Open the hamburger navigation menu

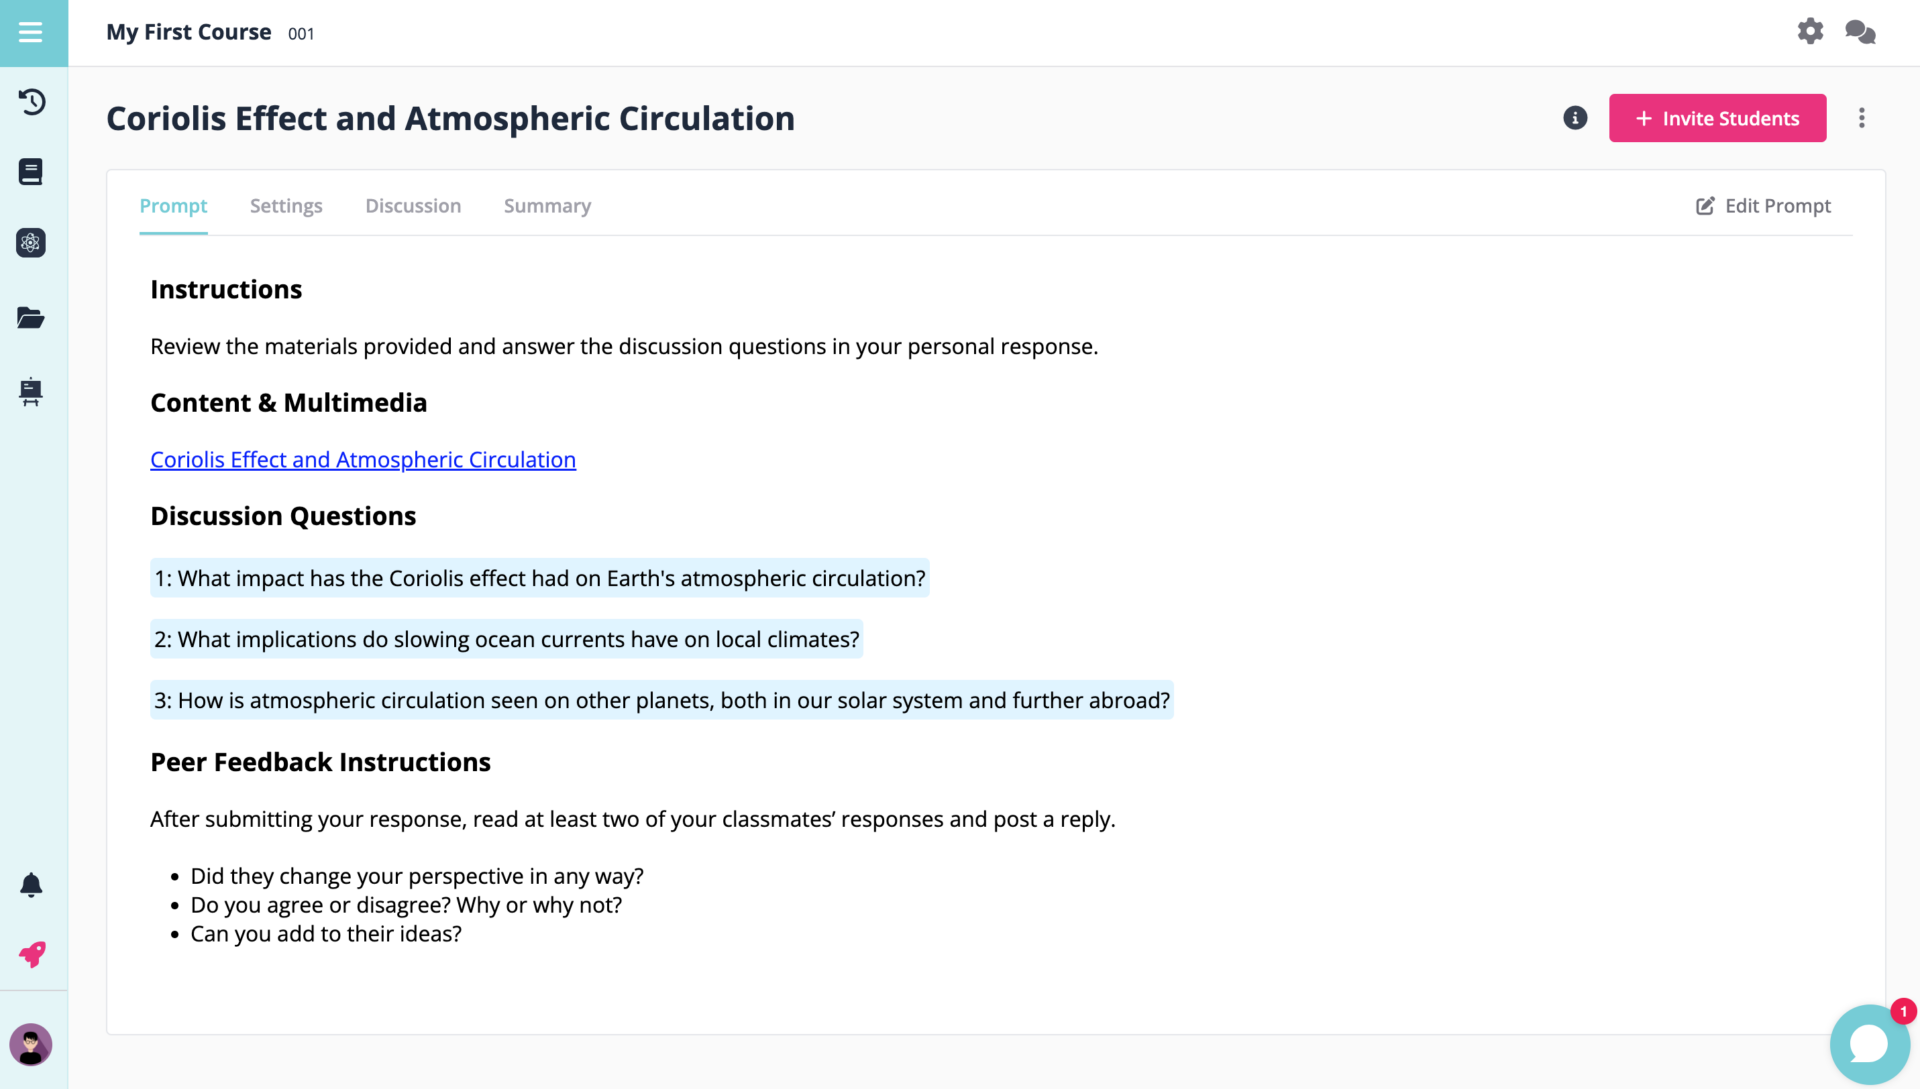tap(31, 32)
